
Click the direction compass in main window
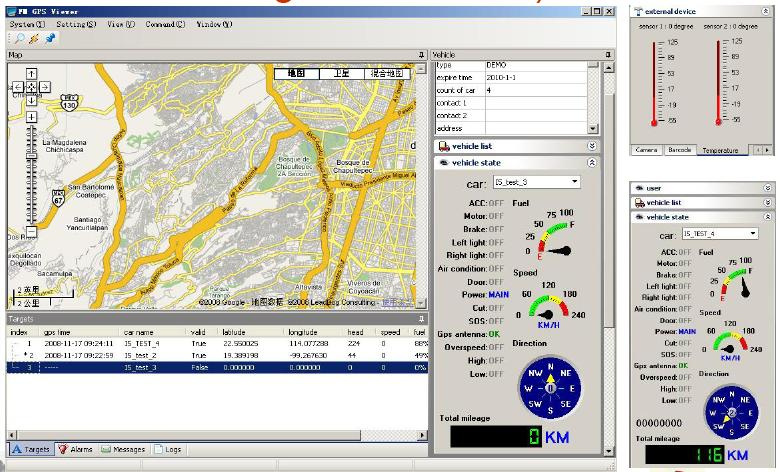coord(550,388)
